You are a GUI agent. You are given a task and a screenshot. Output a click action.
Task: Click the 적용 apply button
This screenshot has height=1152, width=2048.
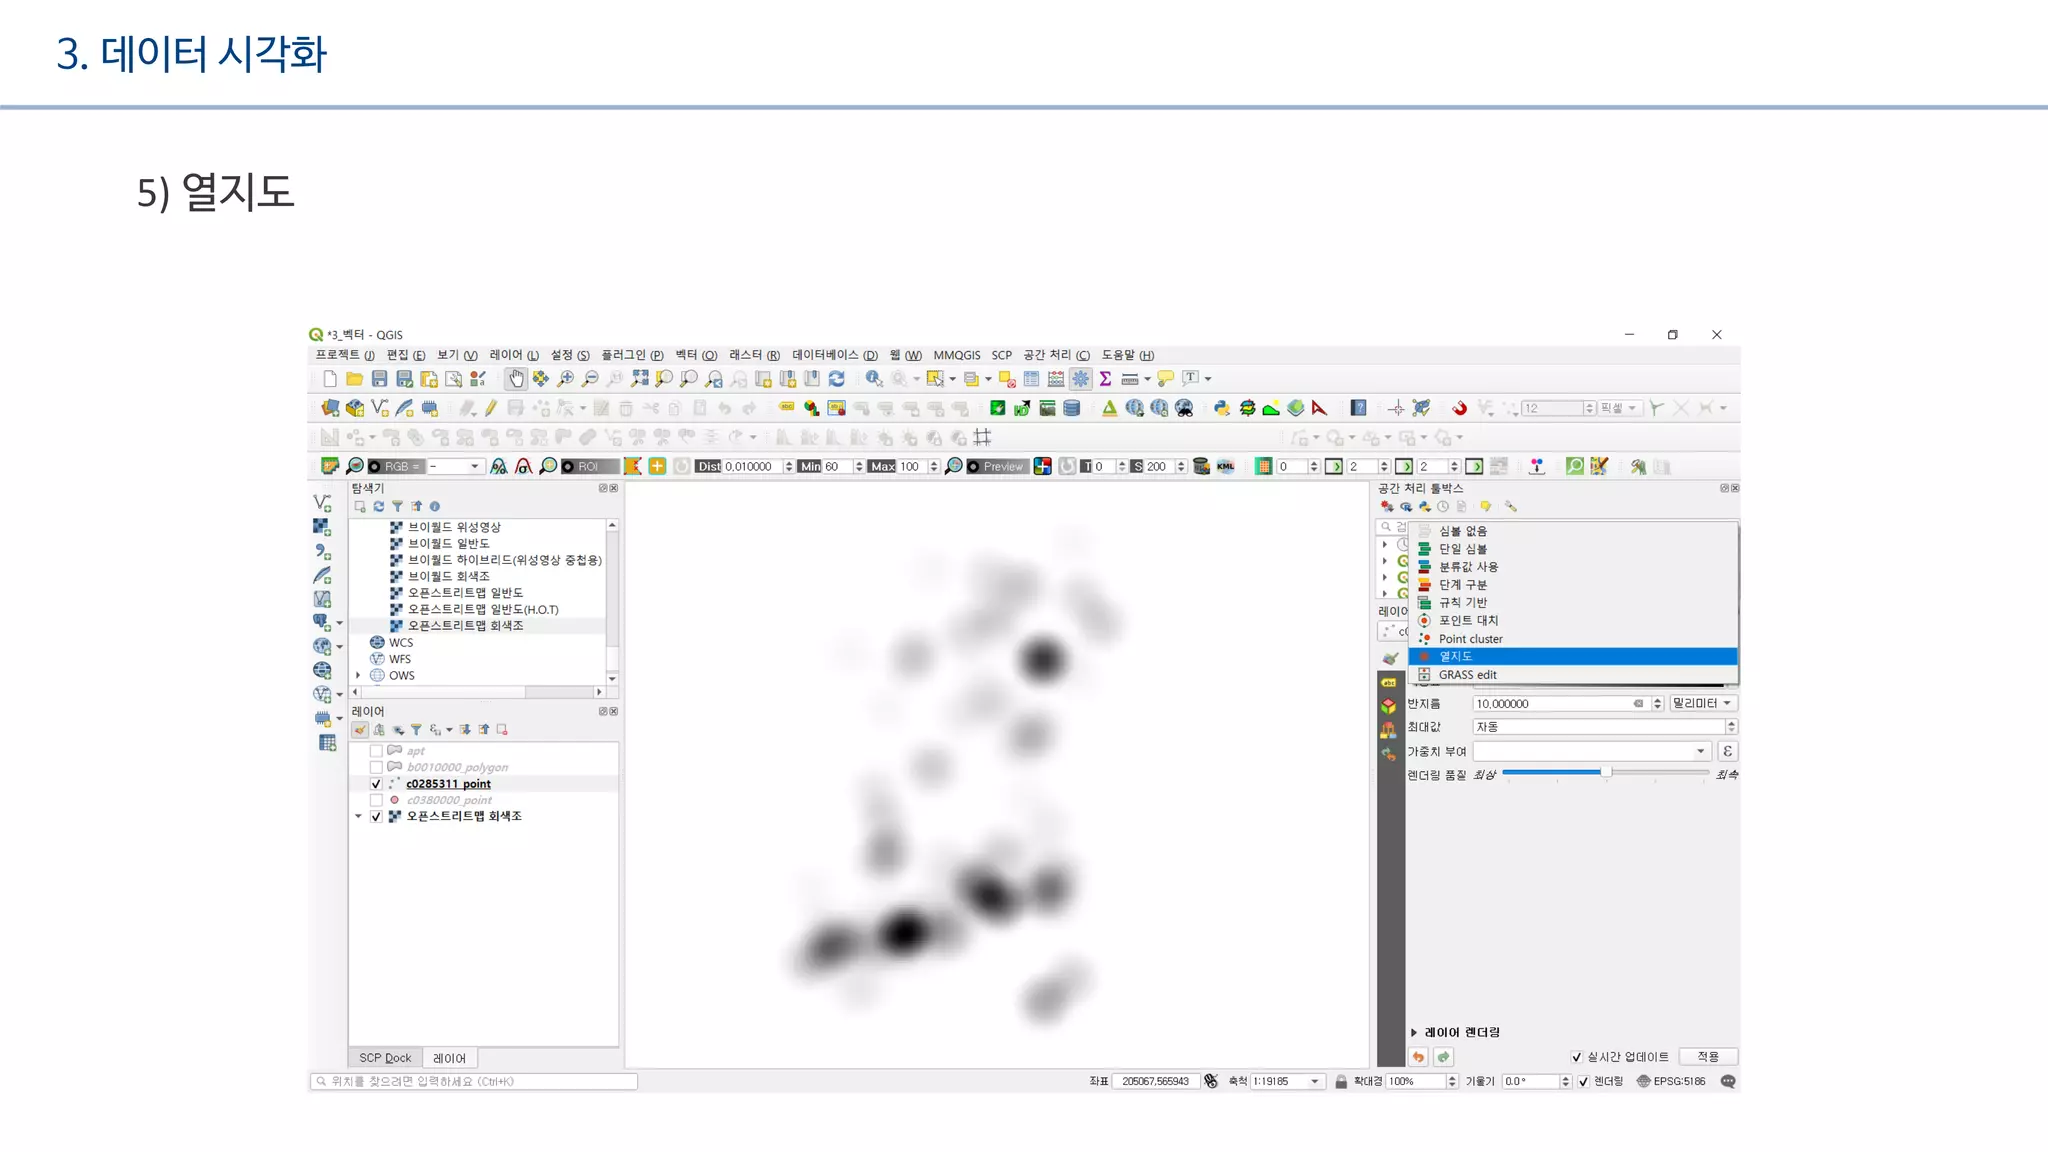pos(1708,1057)
